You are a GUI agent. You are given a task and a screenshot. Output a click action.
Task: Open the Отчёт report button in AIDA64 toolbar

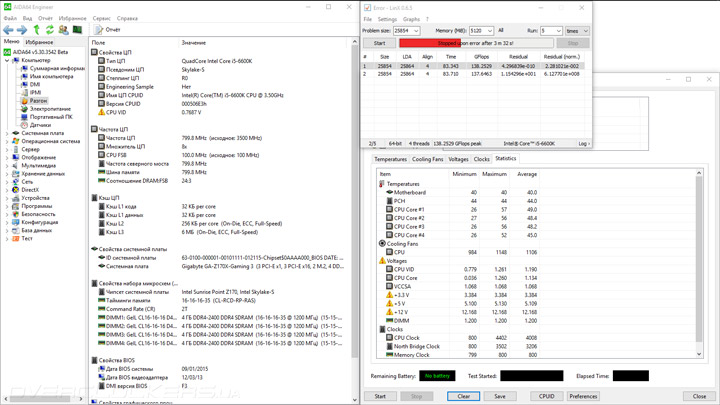coord(107,30)
